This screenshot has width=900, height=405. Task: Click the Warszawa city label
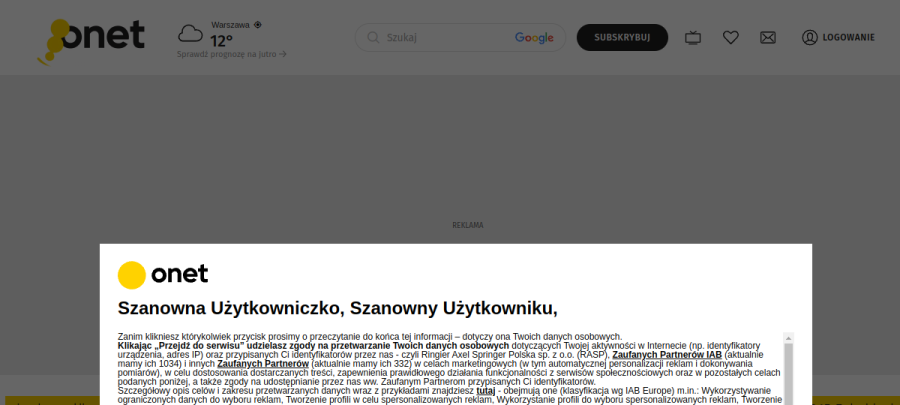point(230,25)
